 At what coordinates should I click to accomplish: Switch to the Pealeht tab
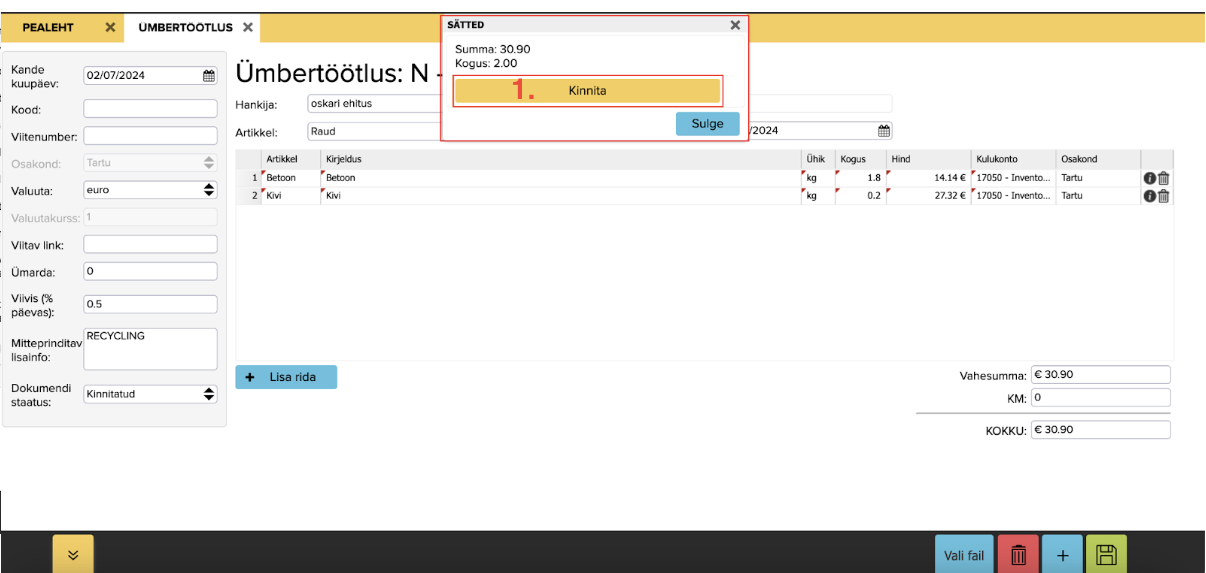(x=48, y=27)
